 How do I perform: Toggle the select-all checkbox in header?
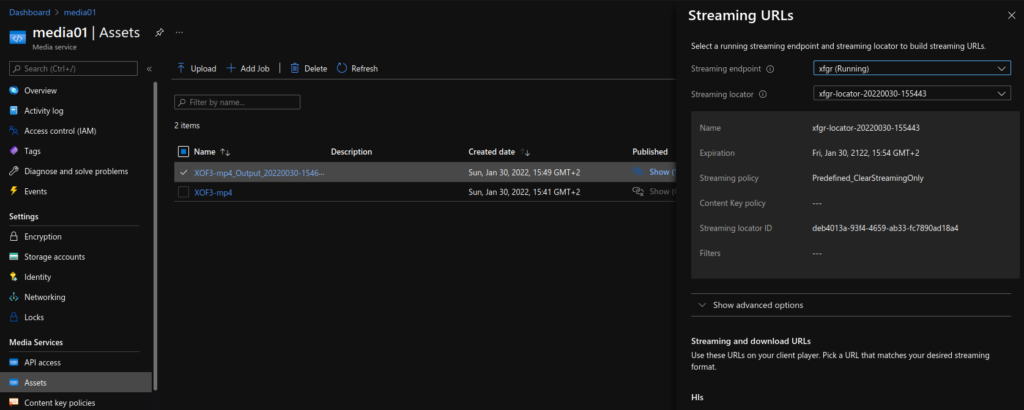184,151
